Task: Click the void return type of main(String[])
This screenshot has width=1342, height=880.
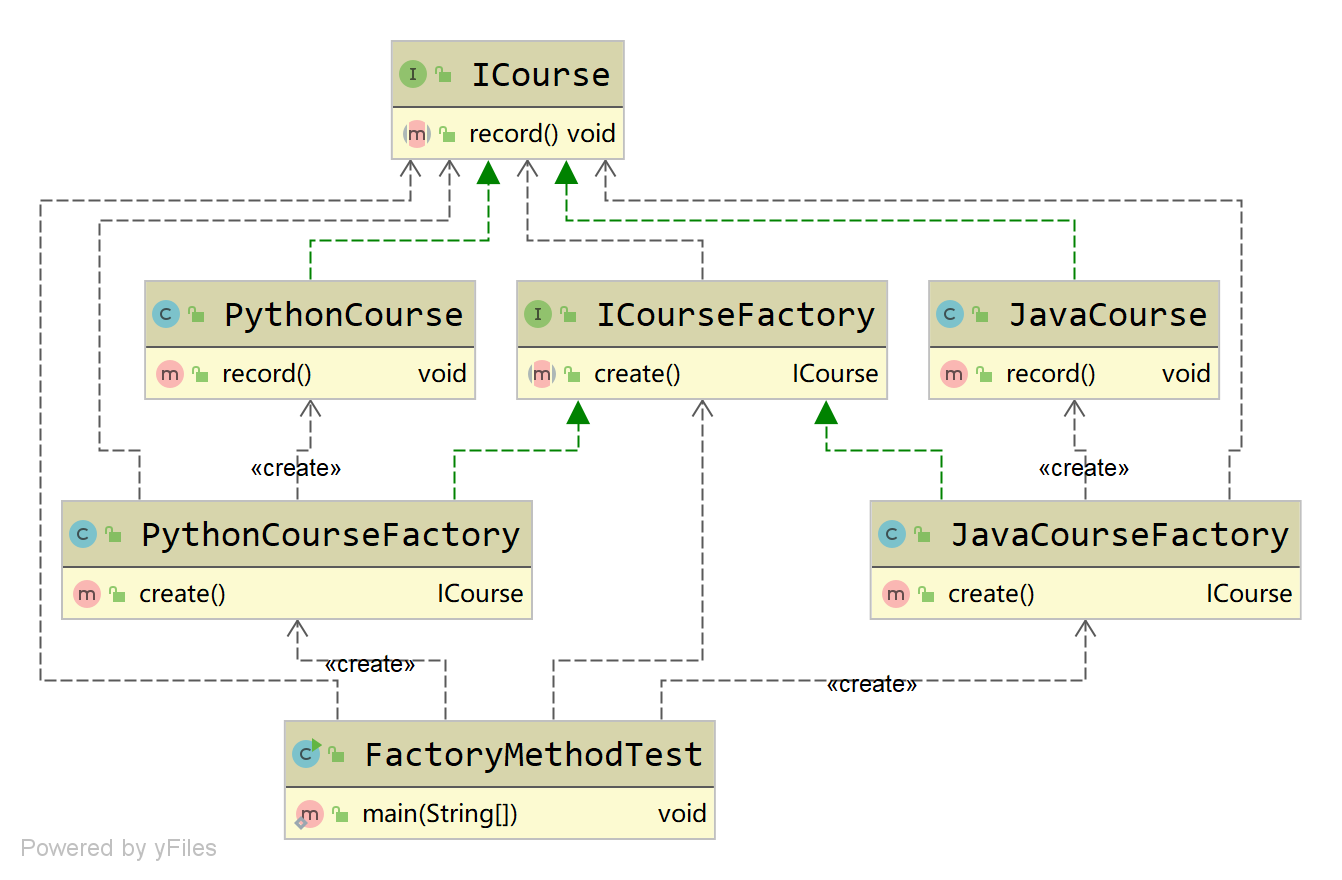Action: pyautogui.click(x=683, y=814)
